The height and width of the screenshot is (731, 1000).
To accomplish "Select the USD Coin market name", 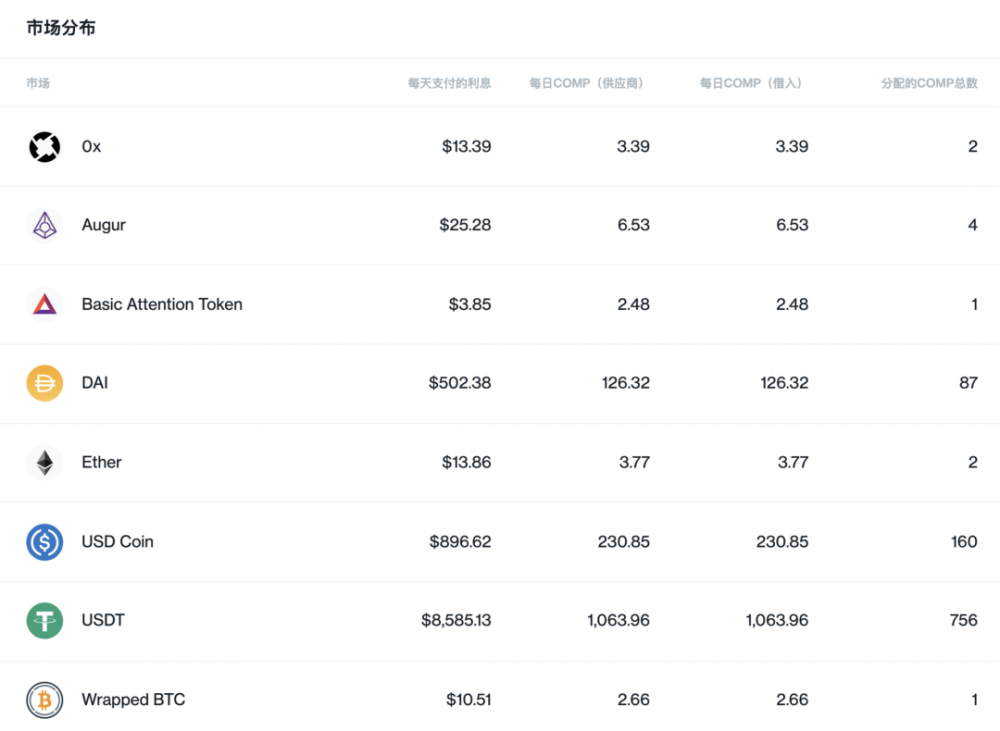I will (x=118, y=541).
